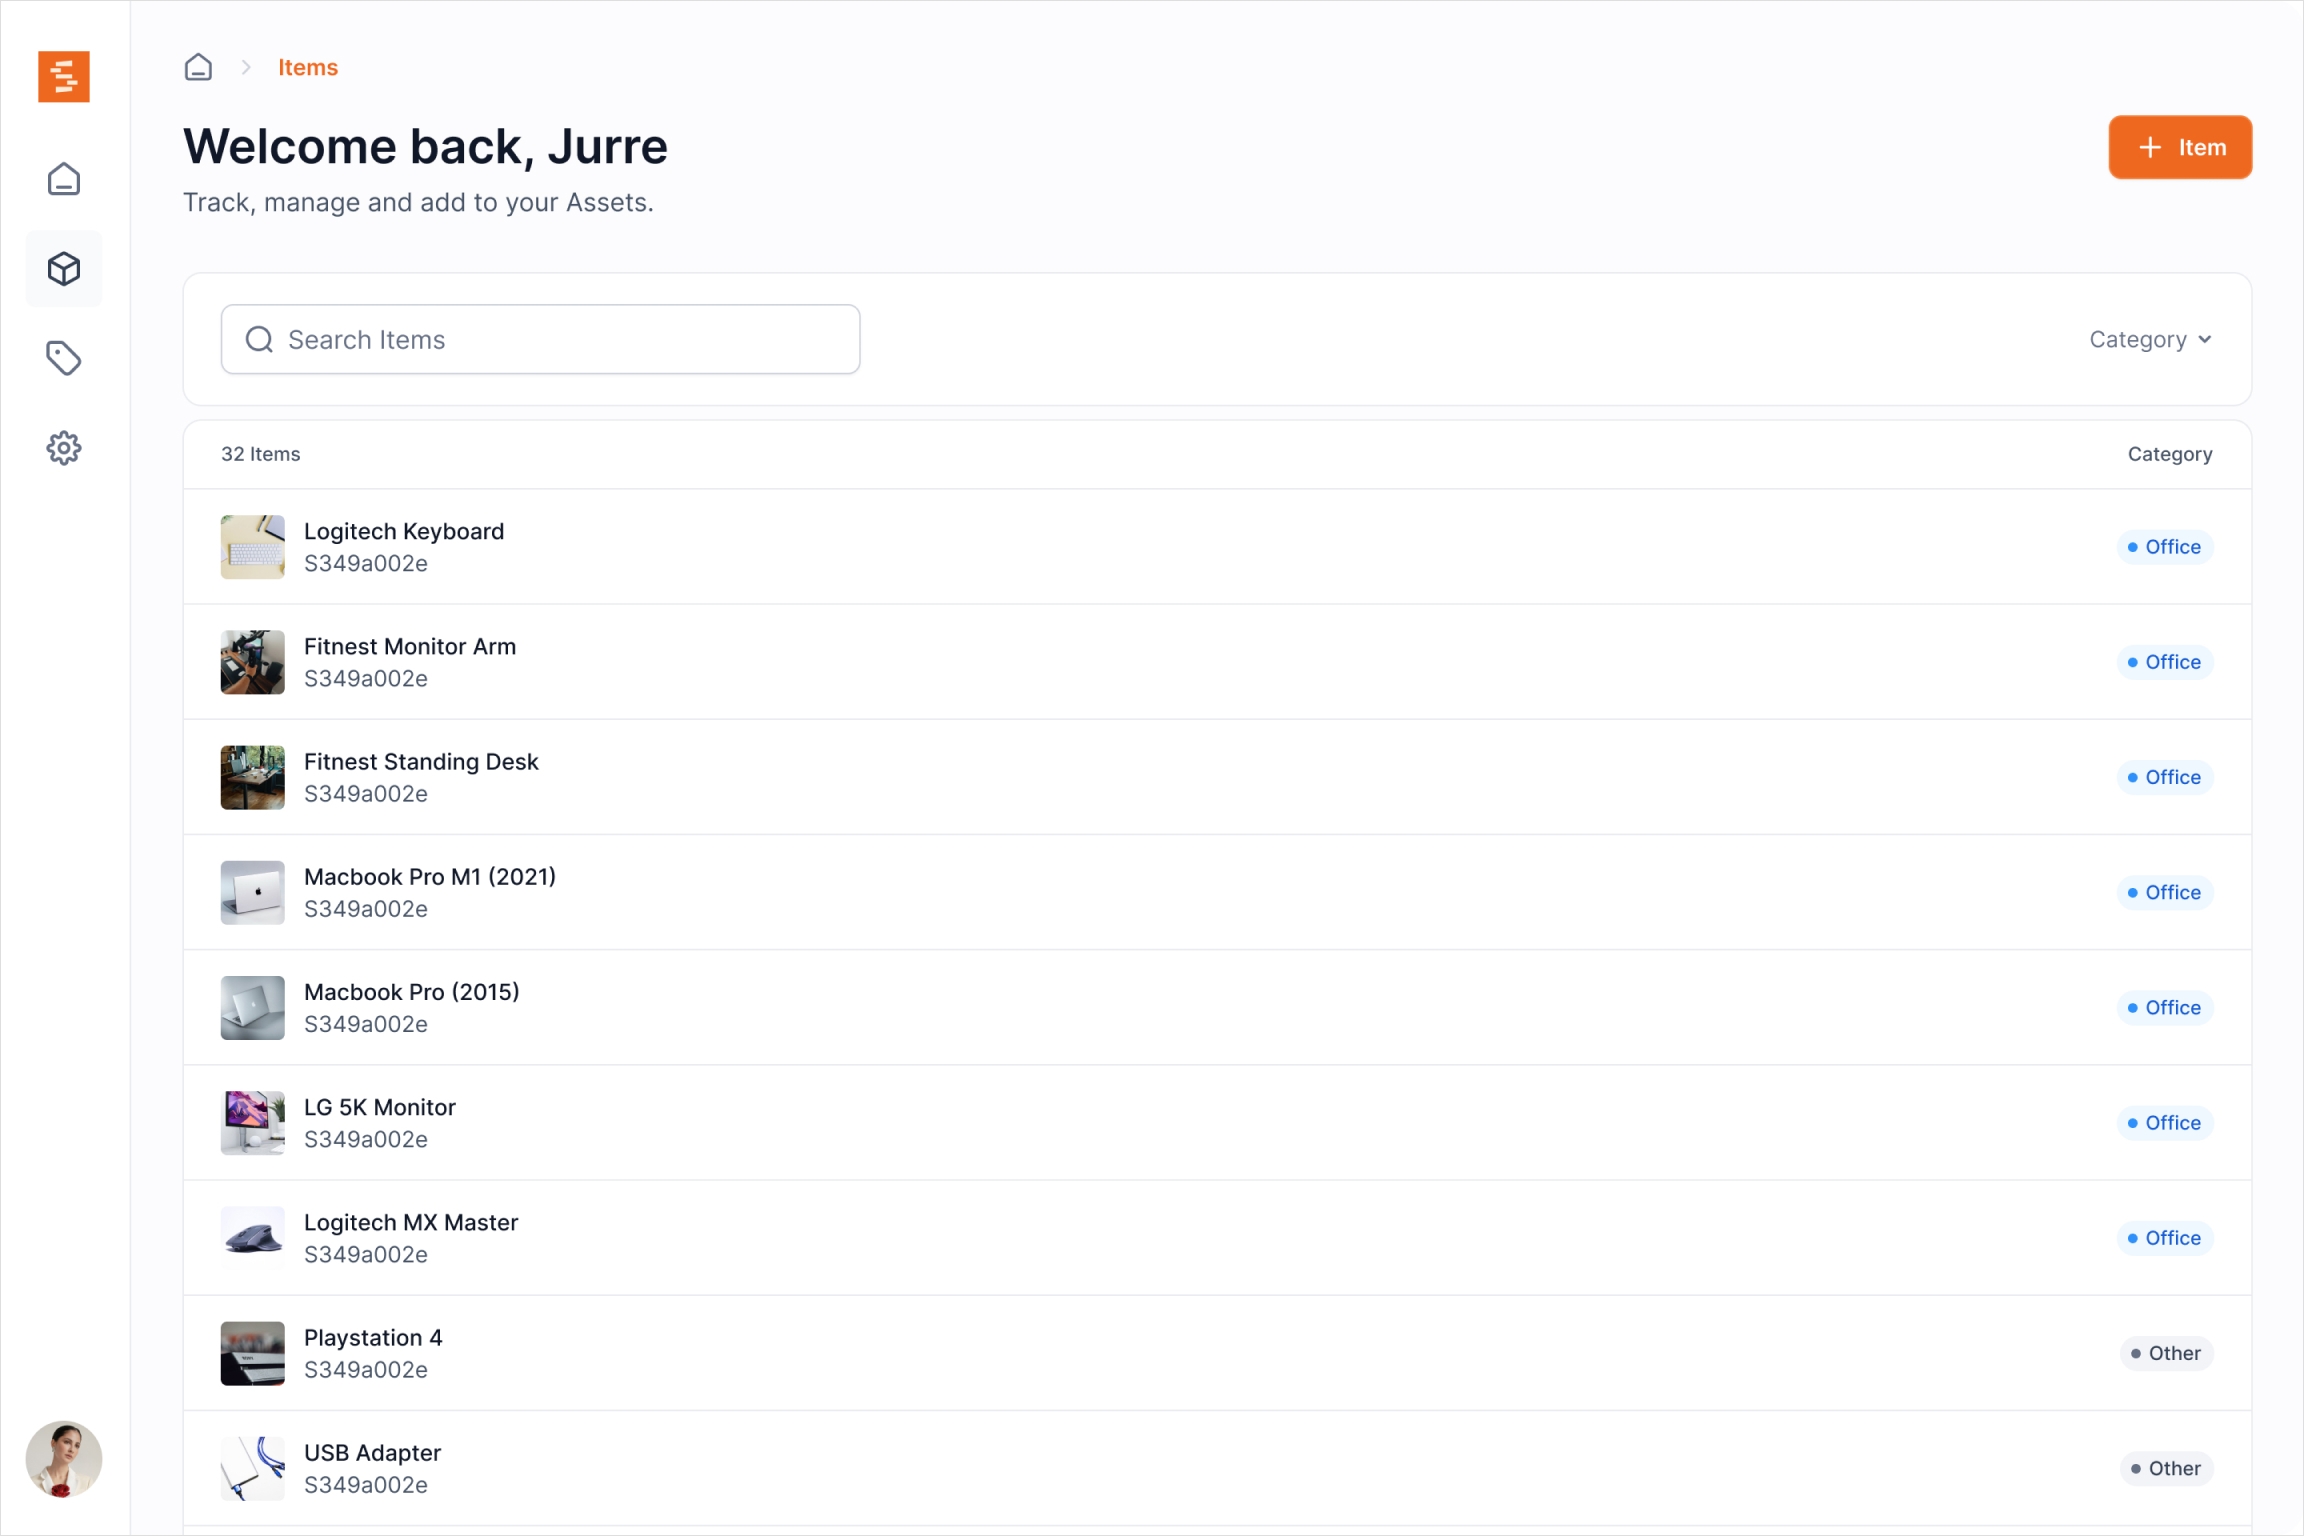Screen dimensions: 2304x1536
Task: Click into the Search Items field
Action: pos(560,340)
